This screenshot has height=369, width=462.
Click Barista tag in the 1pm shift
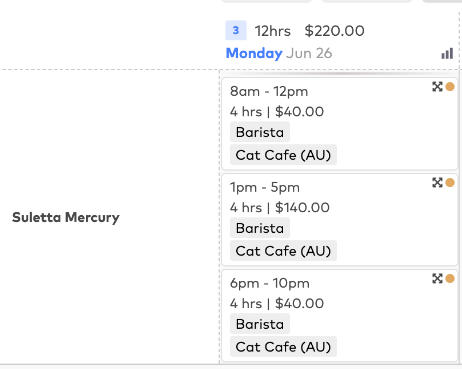[x=260, y=228]
